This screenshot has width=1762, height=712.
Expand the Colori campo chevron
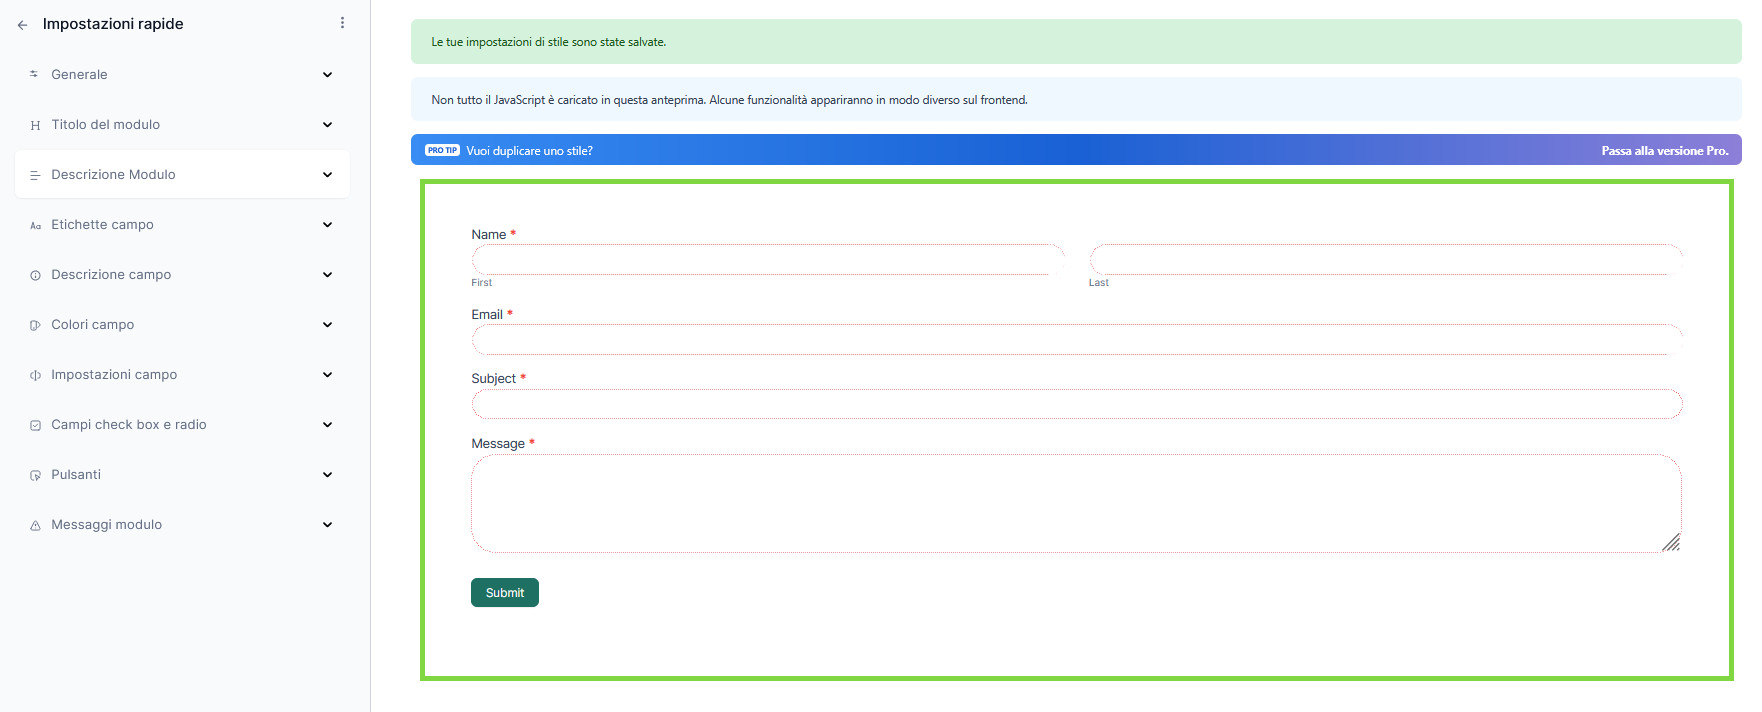327,324
